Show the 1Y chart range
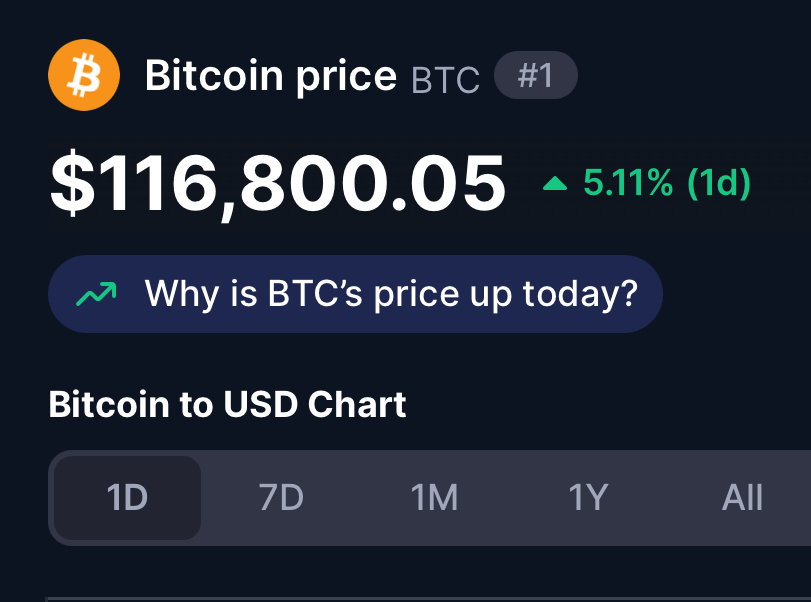Viewport: 811px width, 602px height. pos(588,498)
